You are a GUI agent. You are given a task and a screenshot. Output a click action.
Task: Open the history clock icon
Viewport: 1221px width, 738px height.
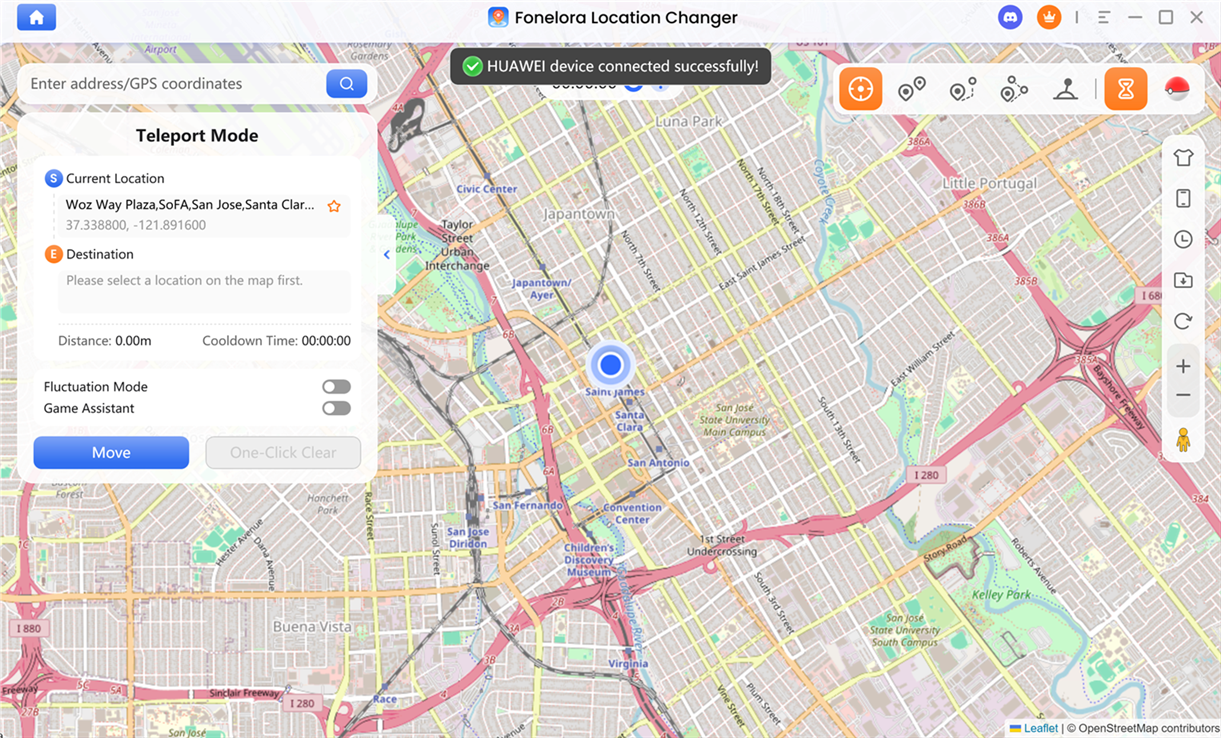[x=1183, y=239]
